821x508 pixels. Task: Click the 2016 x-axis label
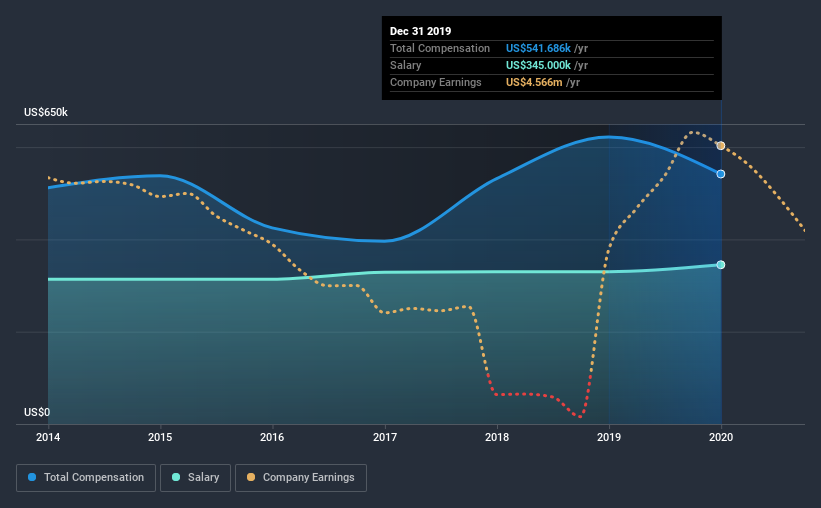coord(272,437)
